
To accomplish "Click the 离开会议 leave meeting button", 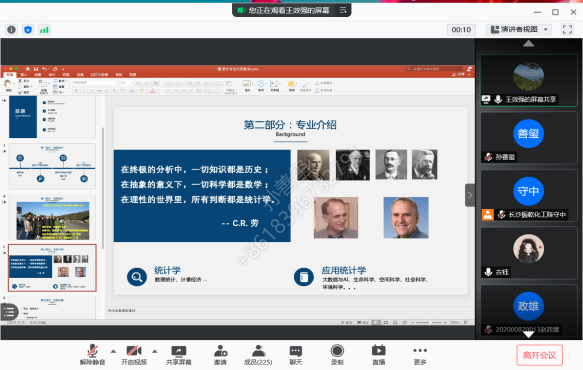I will [x=539, y=355].
